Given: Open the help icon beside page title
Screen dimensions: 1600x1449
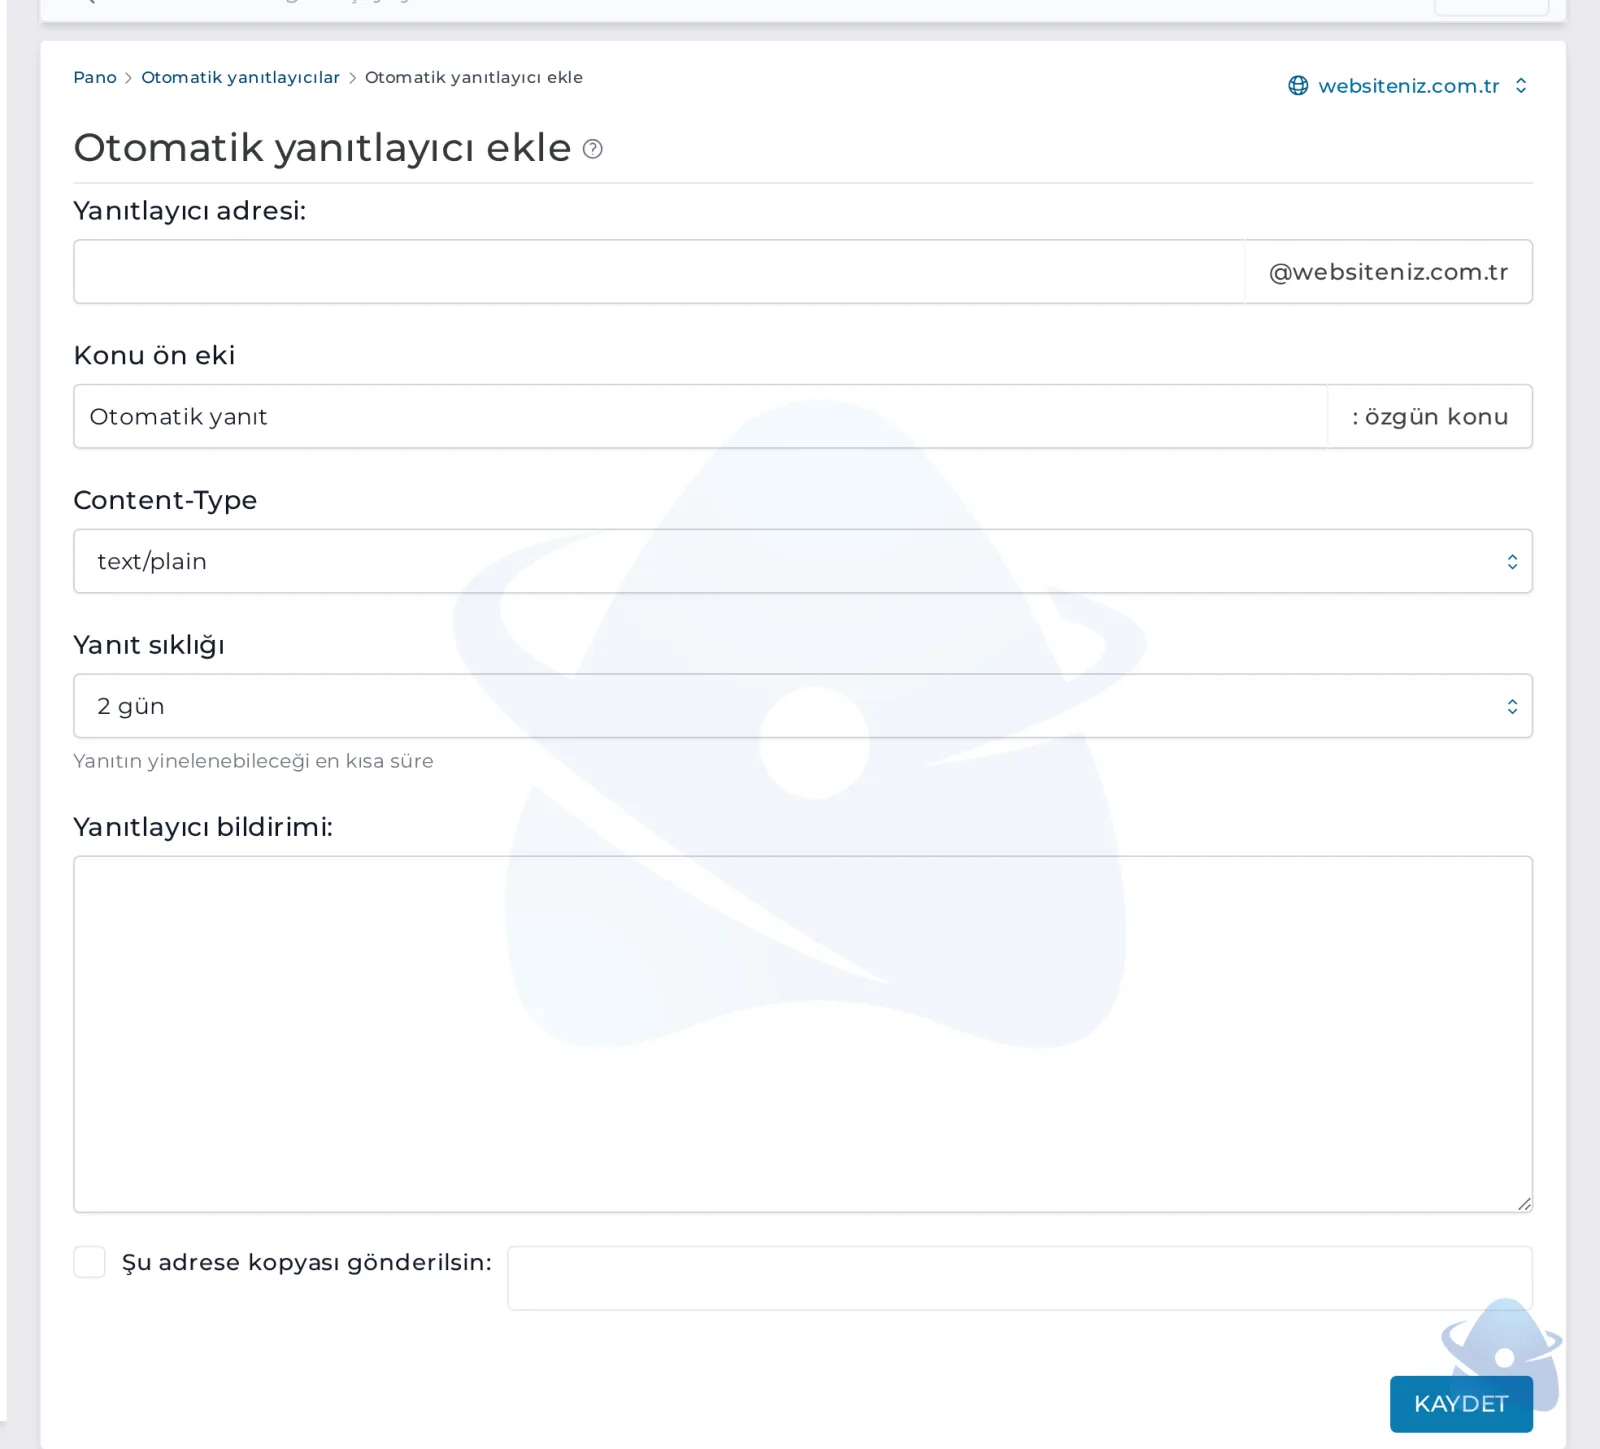Looking at the screenshot, I should coord(592,149).
